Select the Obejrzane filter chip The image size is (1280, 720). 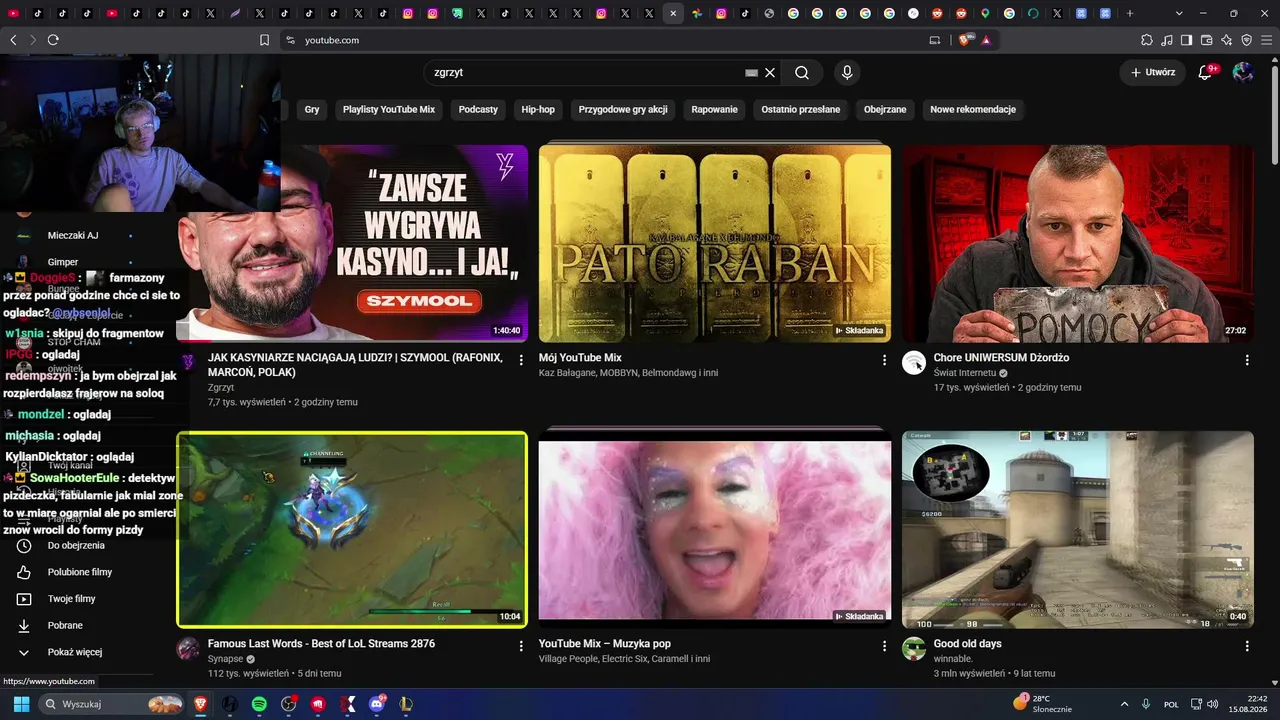(x=885, y=109)
